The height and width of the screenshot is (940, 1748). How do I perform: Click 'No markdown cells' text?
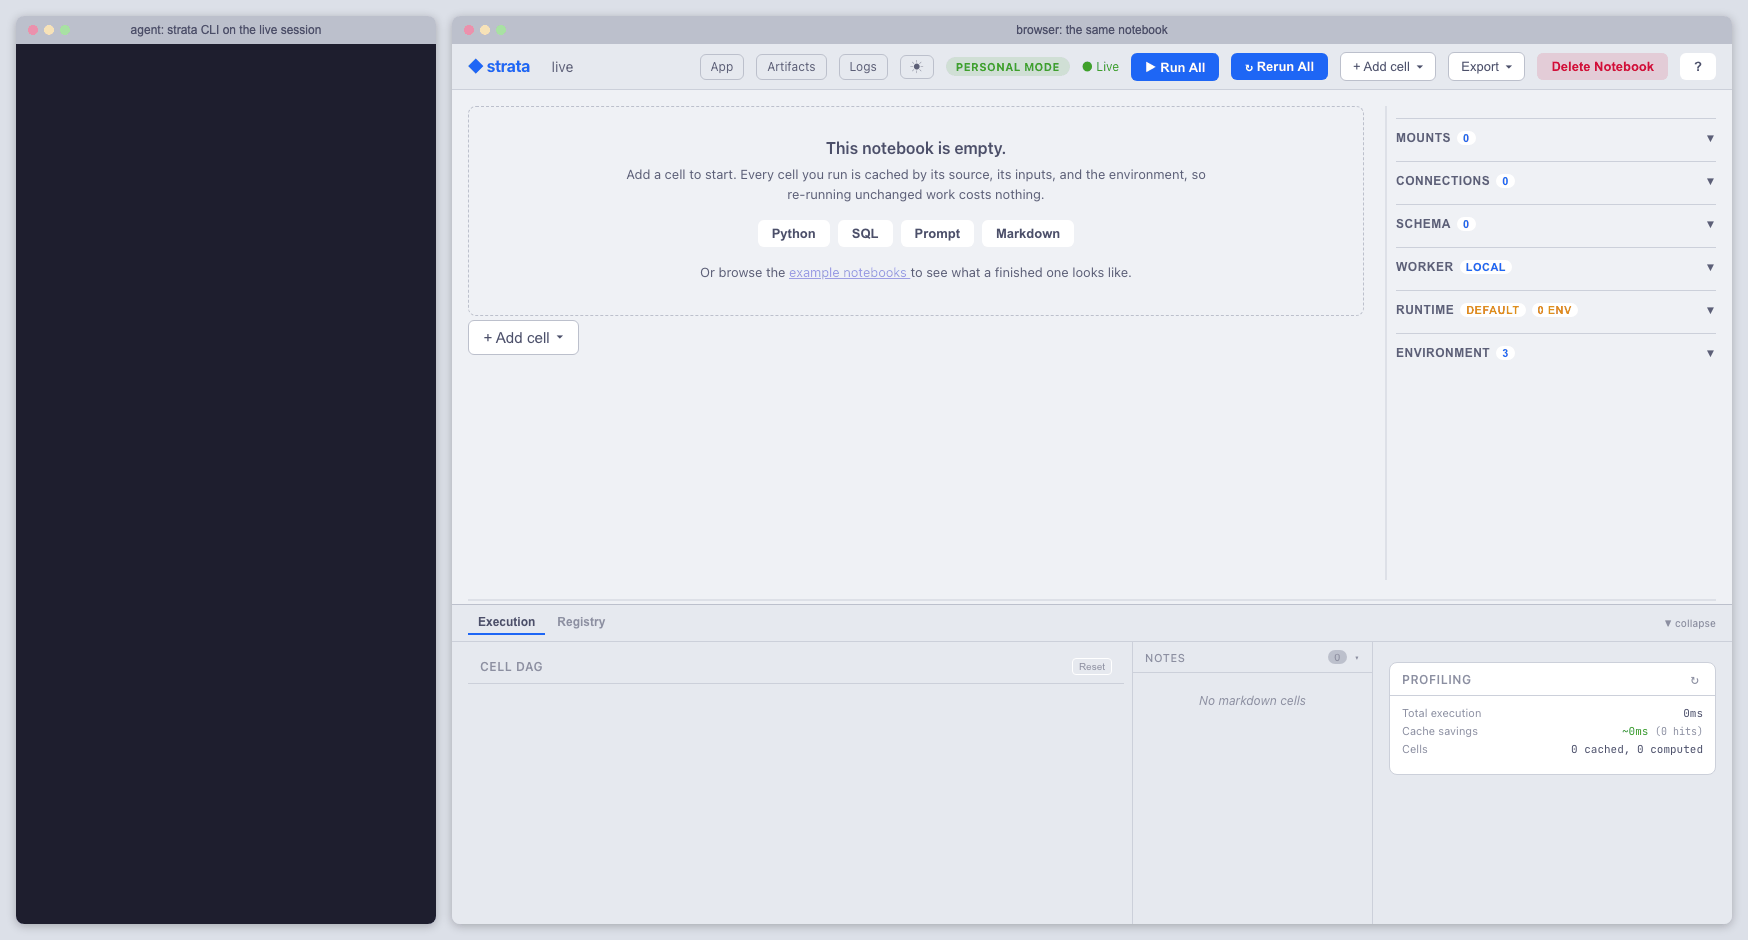[1252, 701]
